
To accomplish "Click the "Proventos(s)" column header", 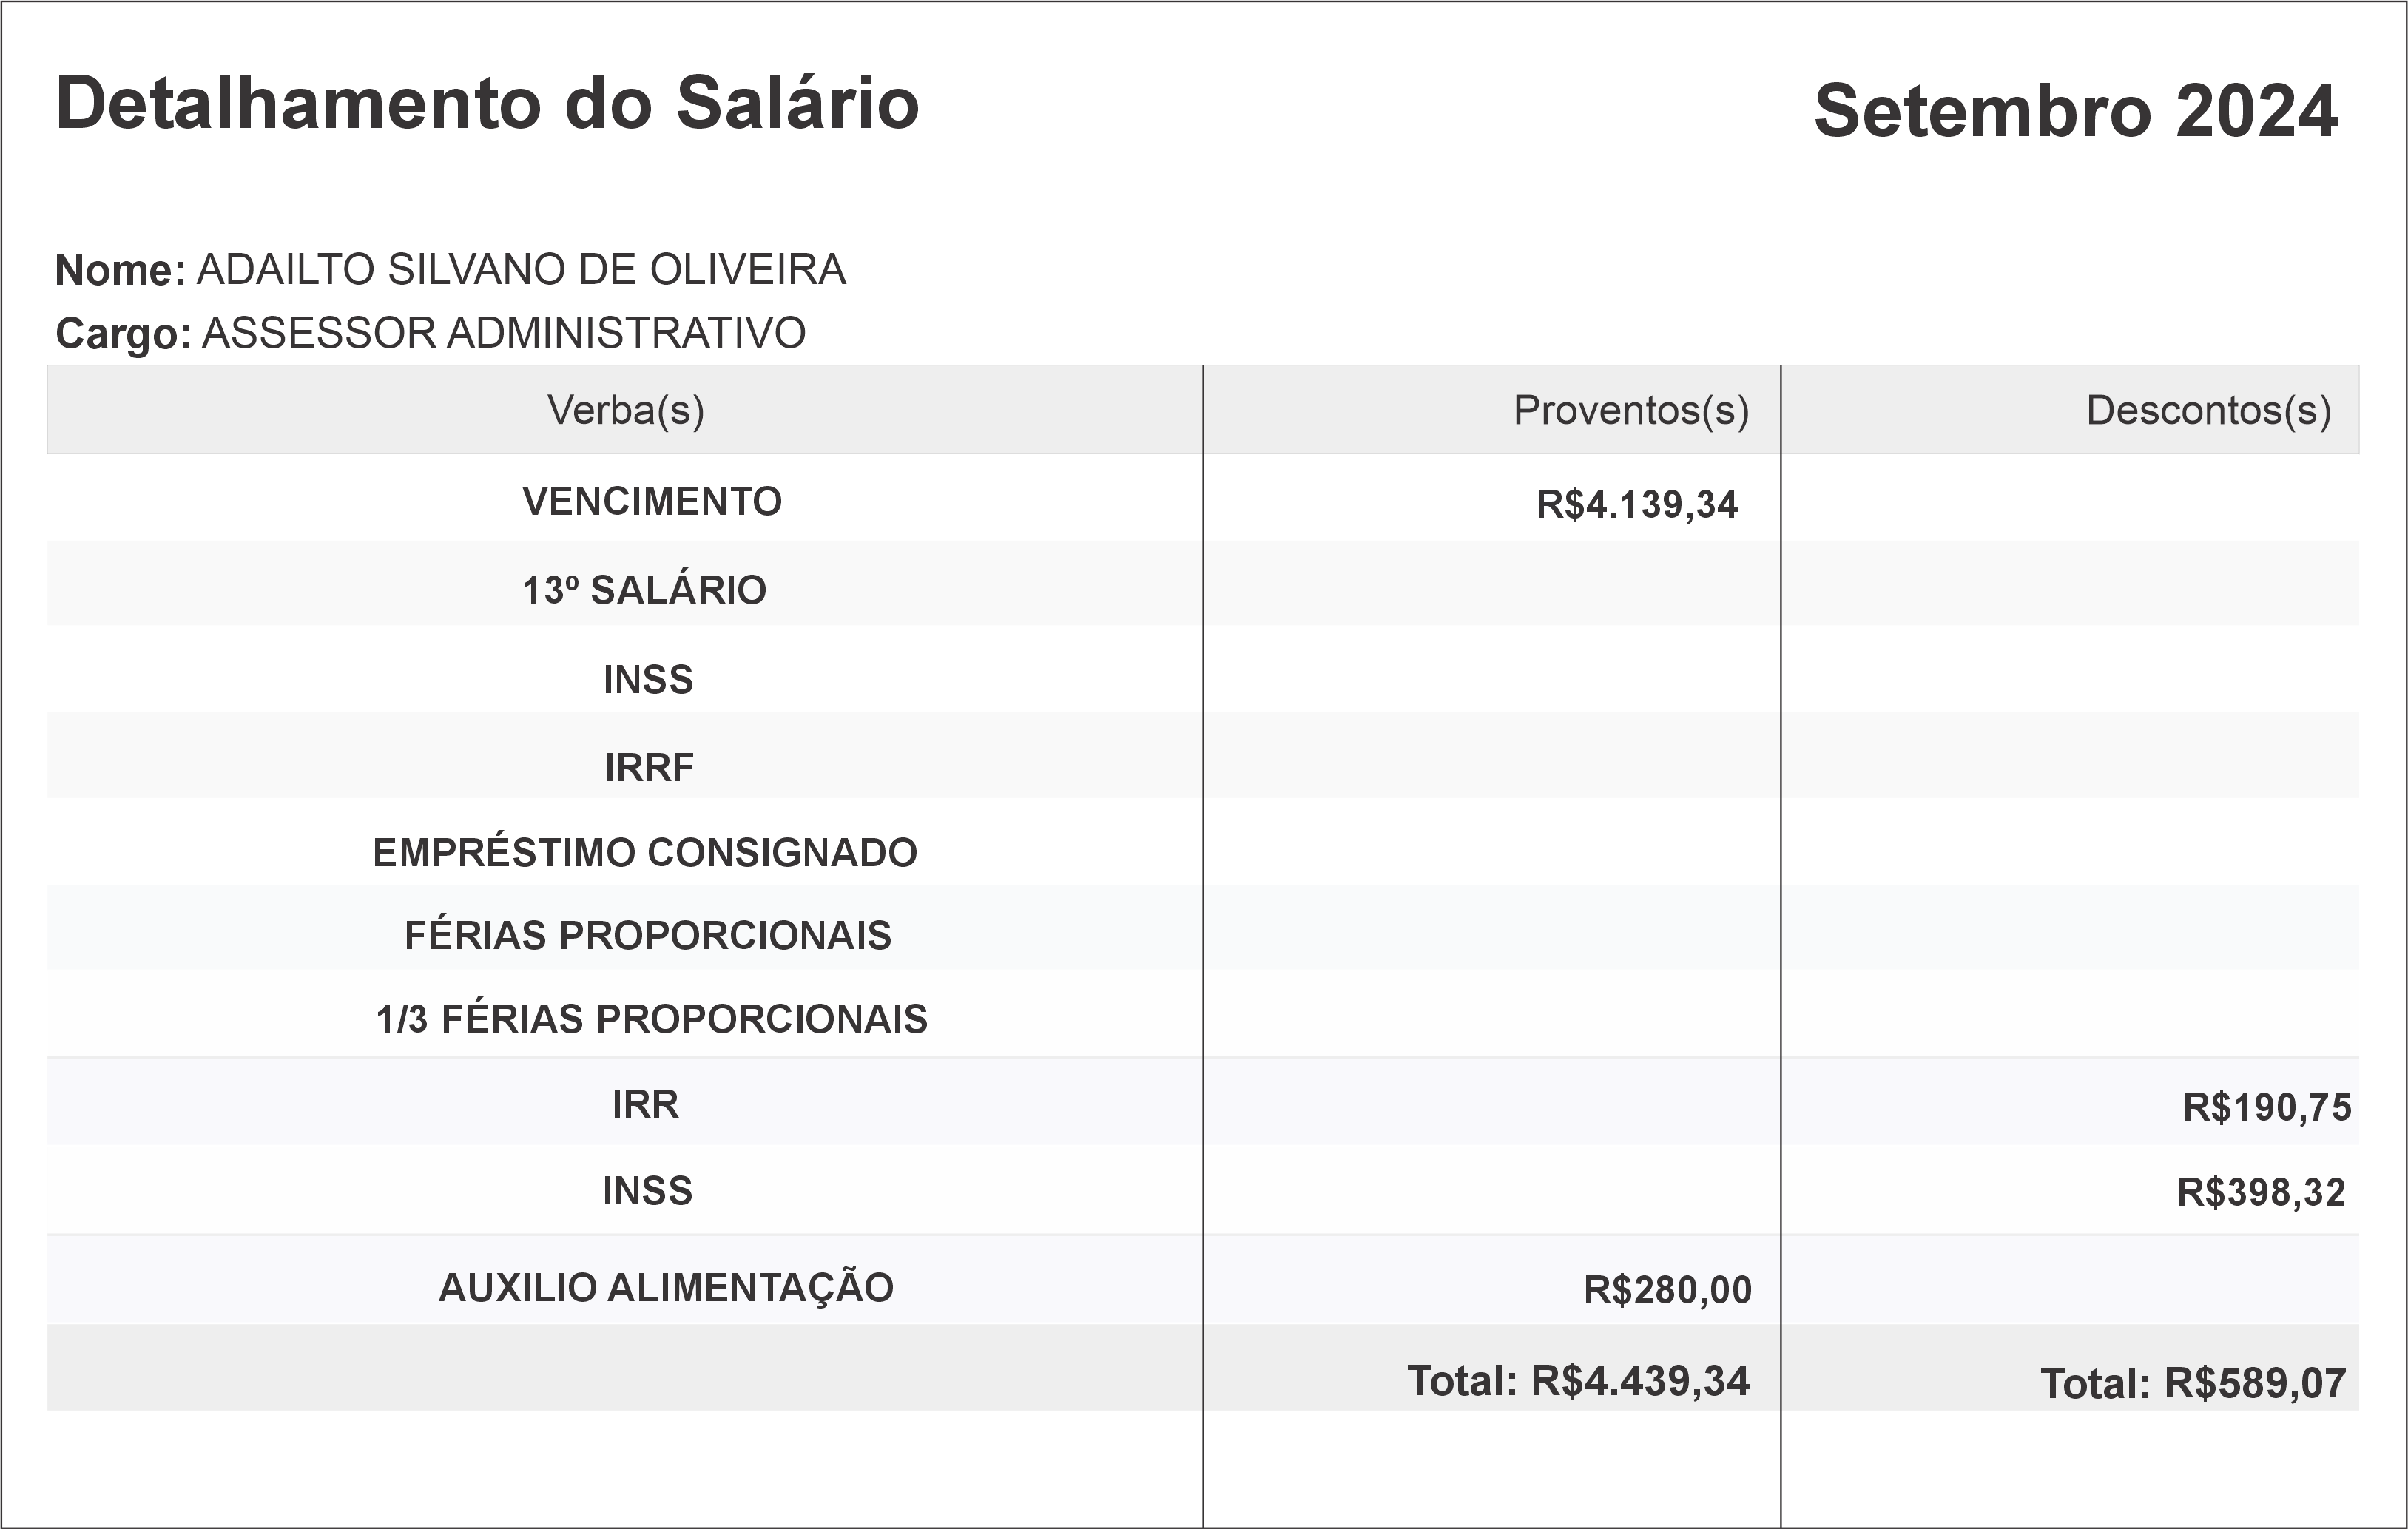I will pos(1631,410).
